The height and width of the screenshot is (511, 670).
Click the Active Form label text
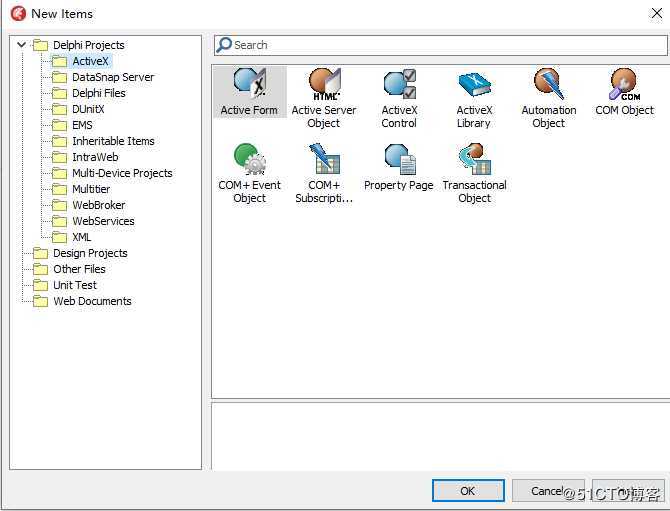tap(249, 110)
